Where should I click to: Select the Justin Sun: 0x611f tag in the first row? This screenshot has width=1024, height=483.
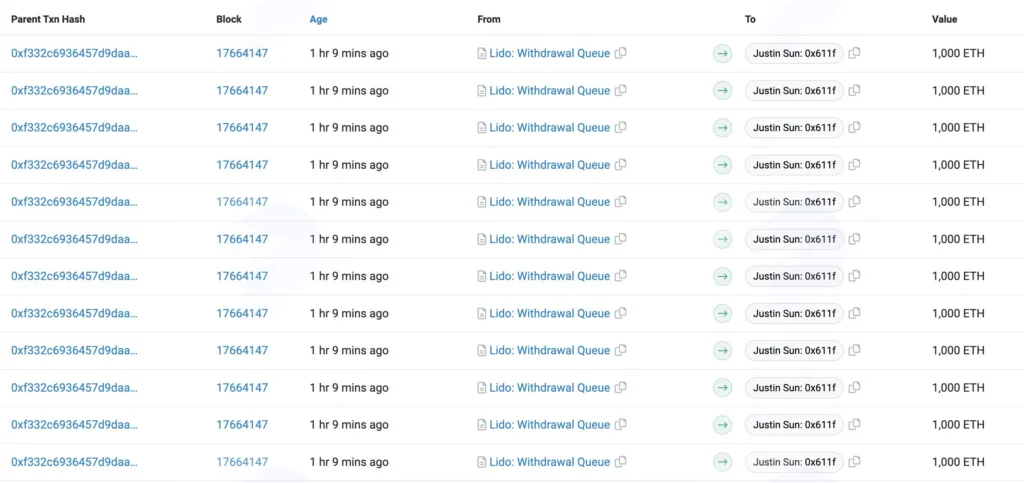pyautogui.click(x=794, y=54)
